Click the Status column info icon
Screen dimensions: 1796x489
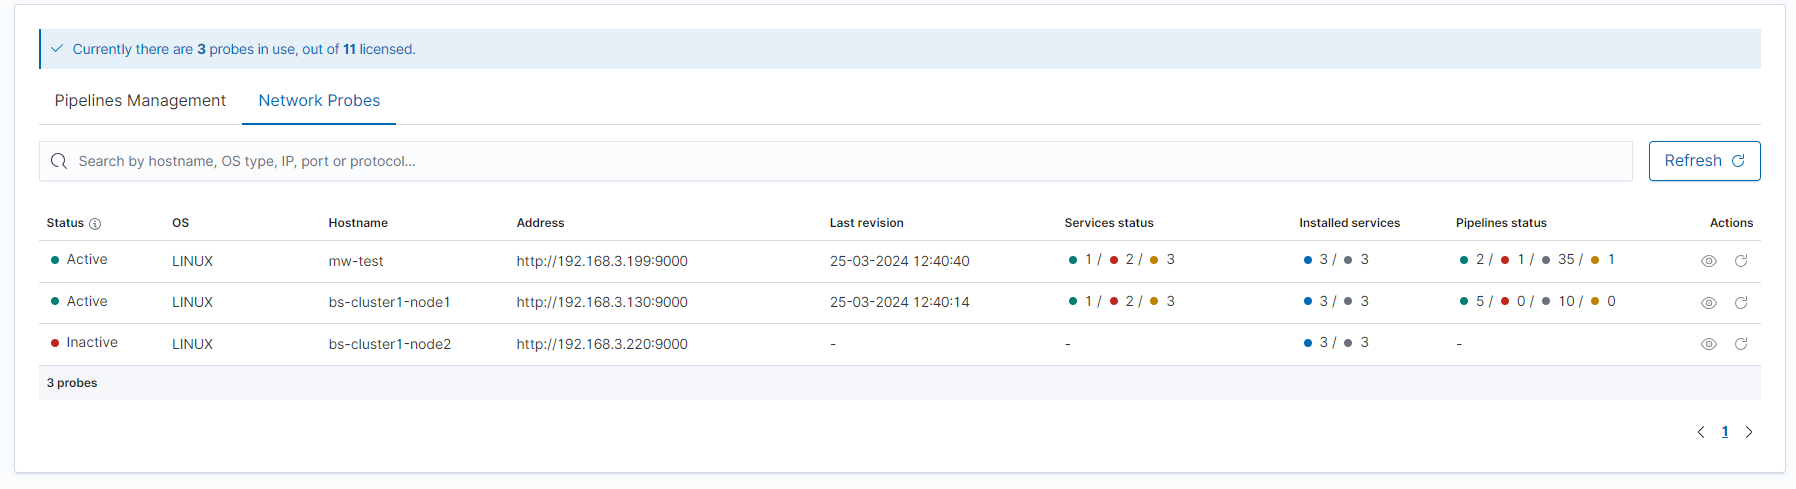(x=95, y=224)
